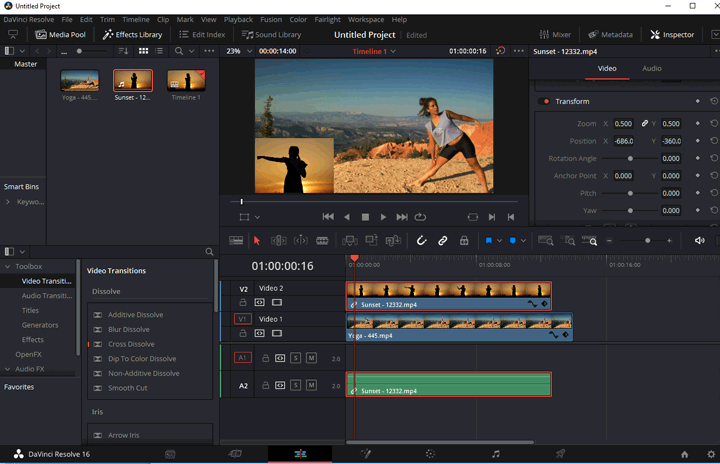This screenshot has height=464, width=720.
Task: Collapse the Toolbox tree section
Action: (x=9, y=267)
